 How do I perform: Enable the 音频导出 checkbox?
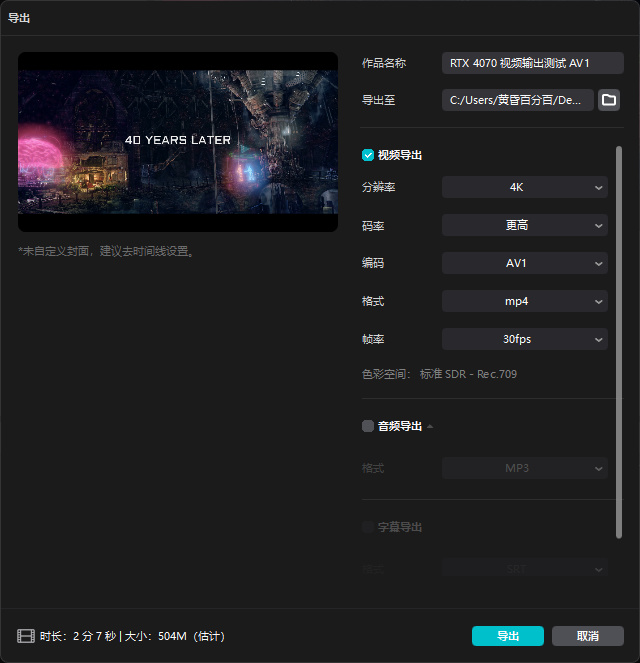pyautogui.click(x=368, y=426)
